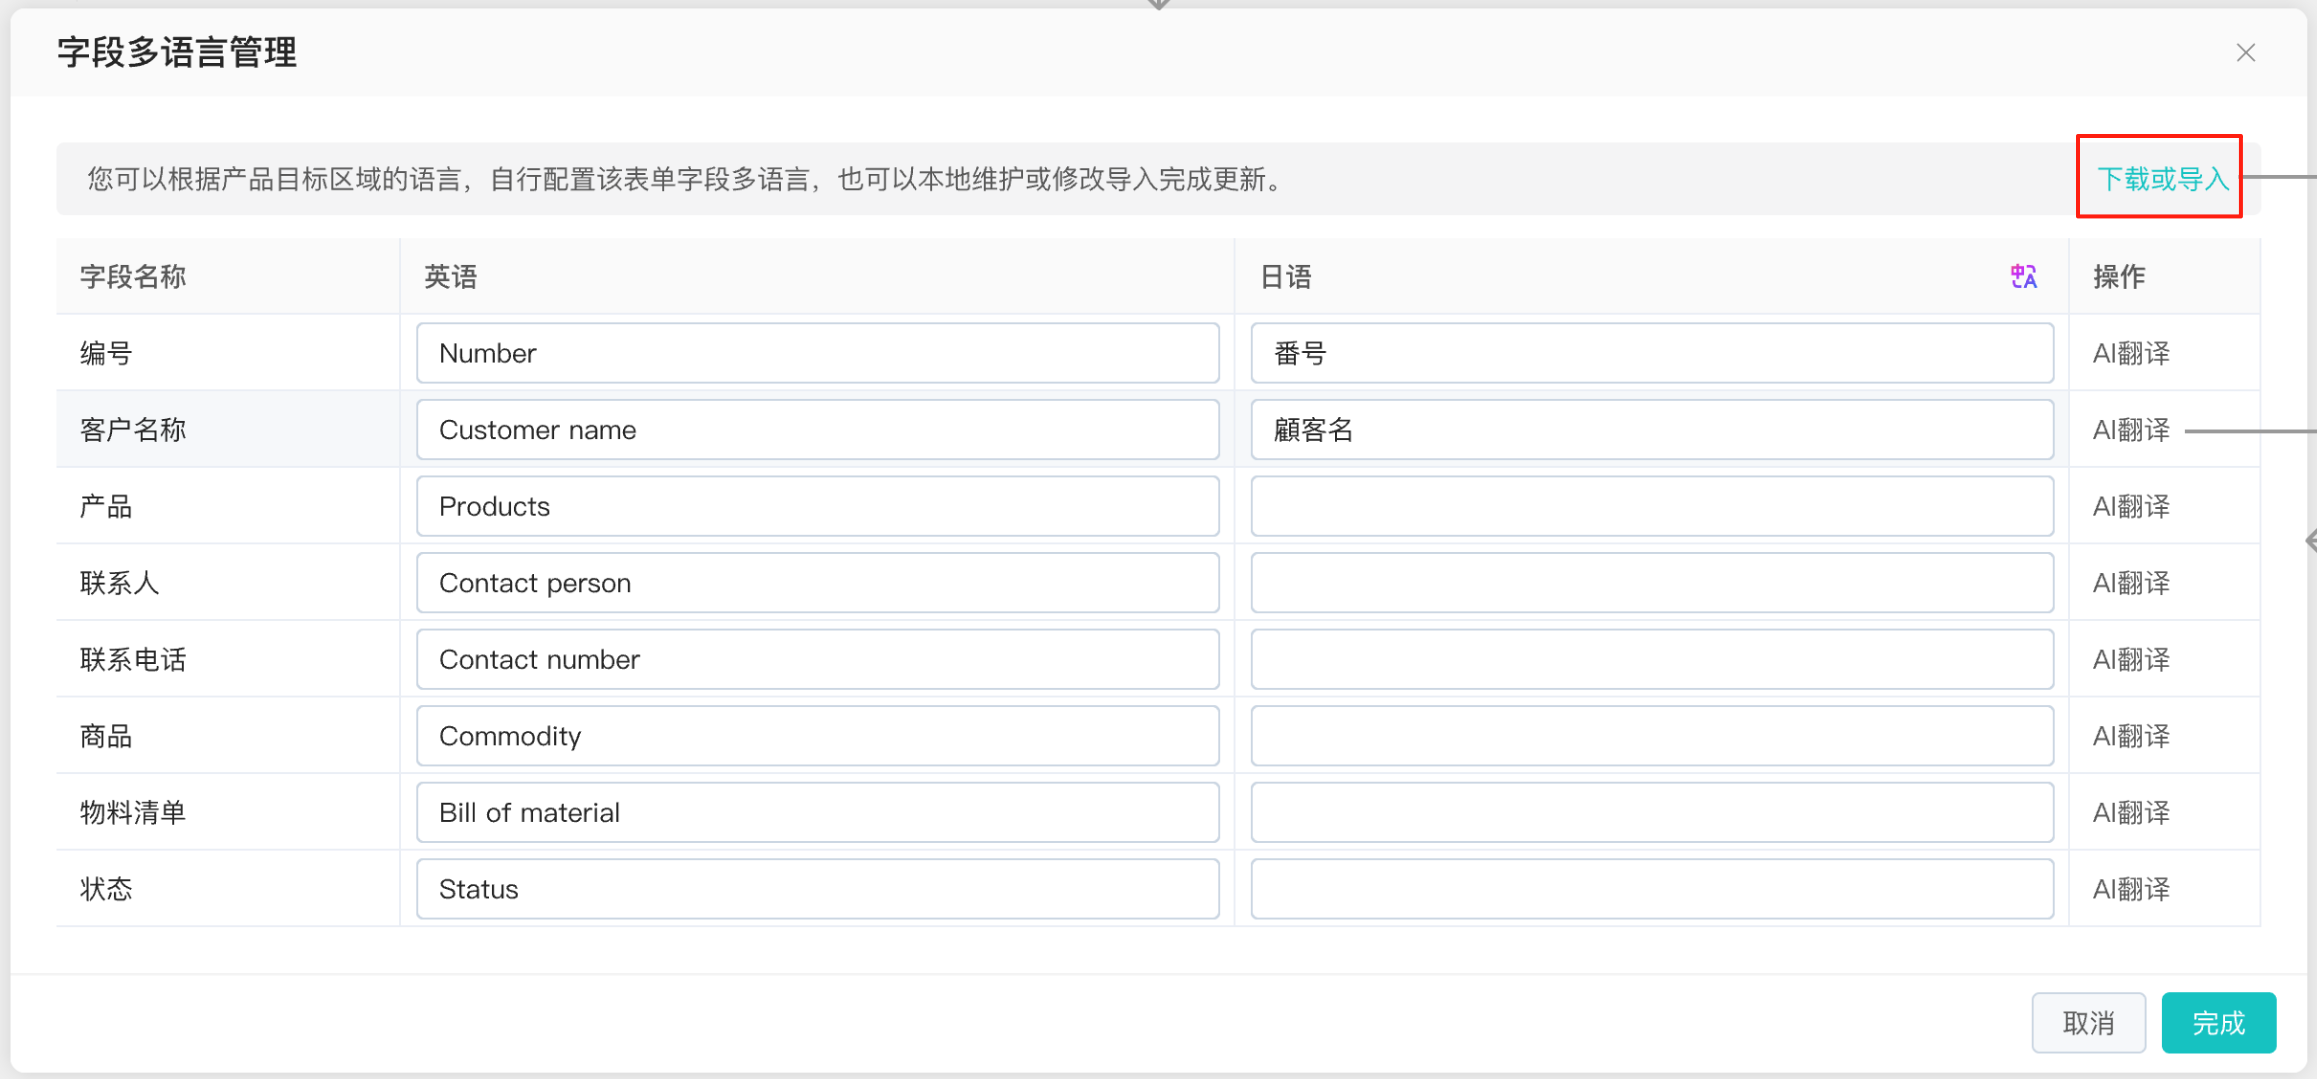Focus the Japanese field containing 顧客名
Viewport: 2318px width, 1080px height.
pyautogui.click(x=1651, y=430)
